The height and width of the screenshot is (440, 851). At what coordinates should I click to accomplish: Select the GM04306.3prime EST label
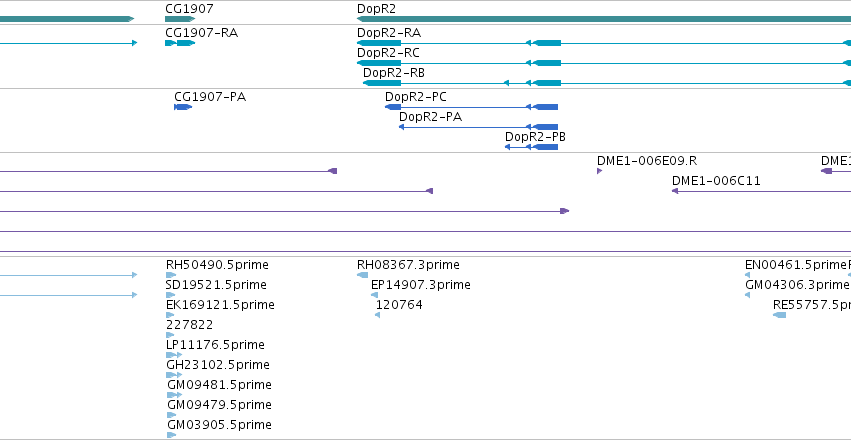[796, 285]
